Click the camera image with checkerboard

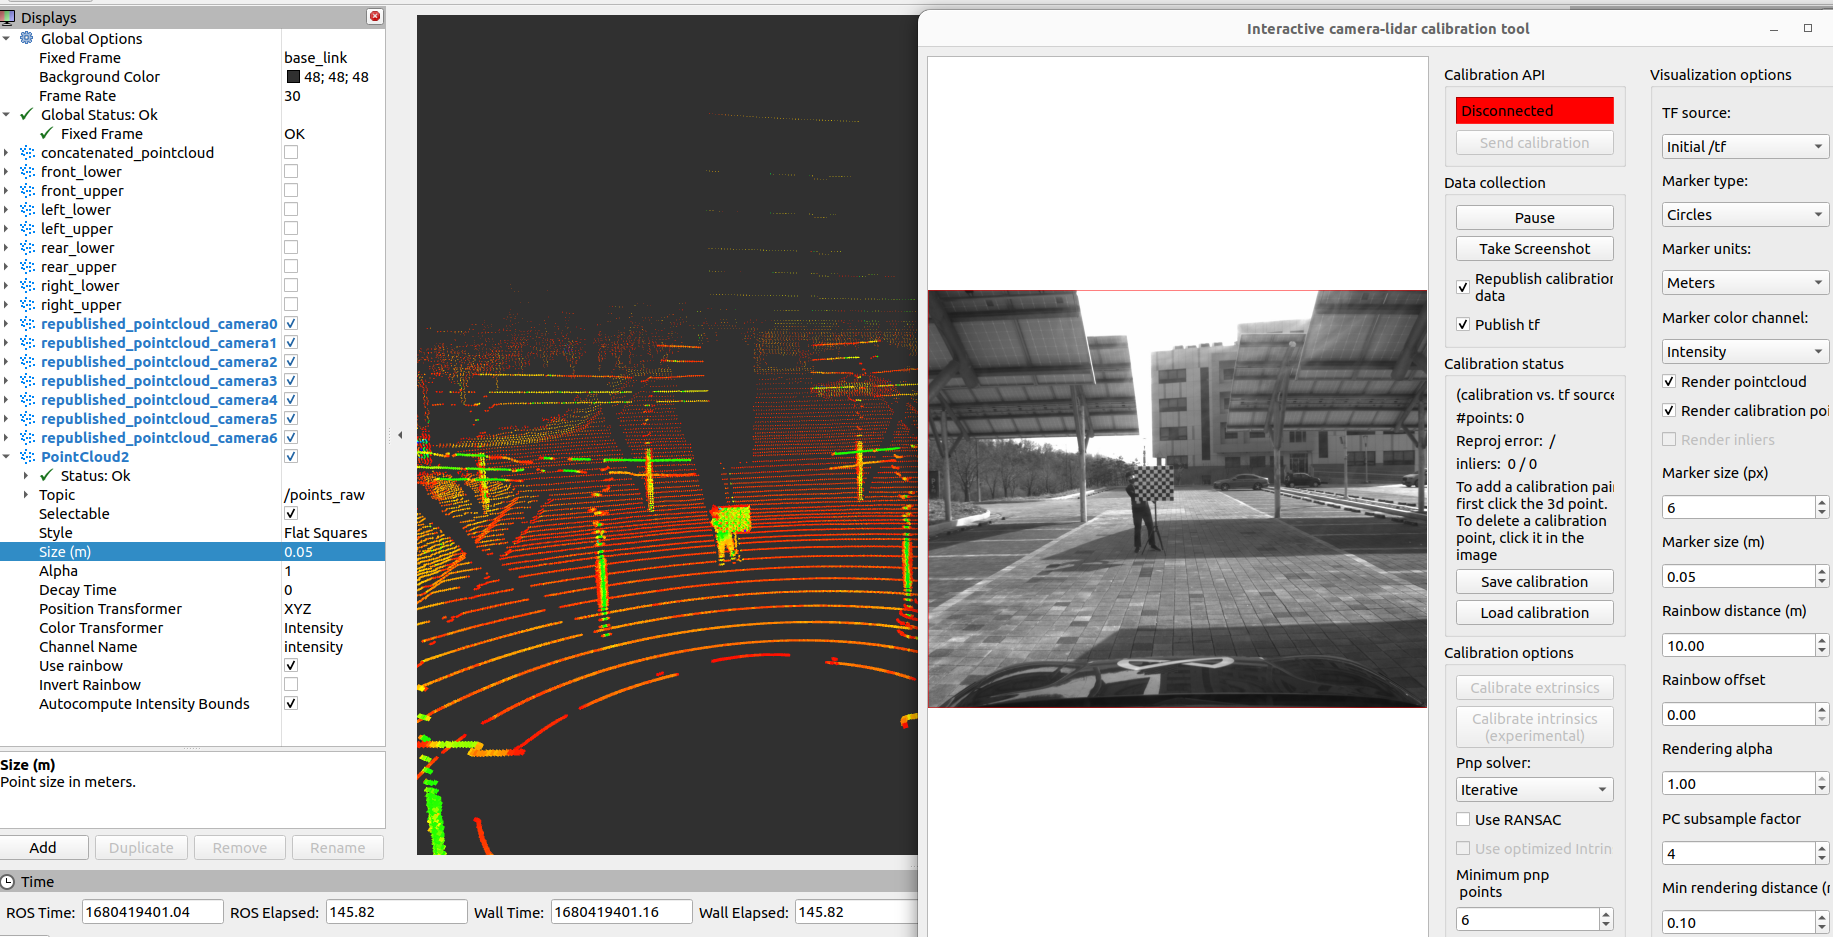coord(1177,499)
